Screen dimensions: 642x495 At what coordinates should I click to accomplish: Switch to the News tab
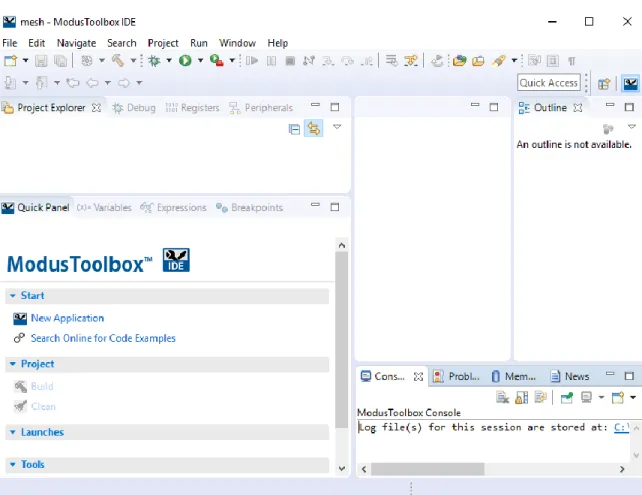(x=570, y=376)
